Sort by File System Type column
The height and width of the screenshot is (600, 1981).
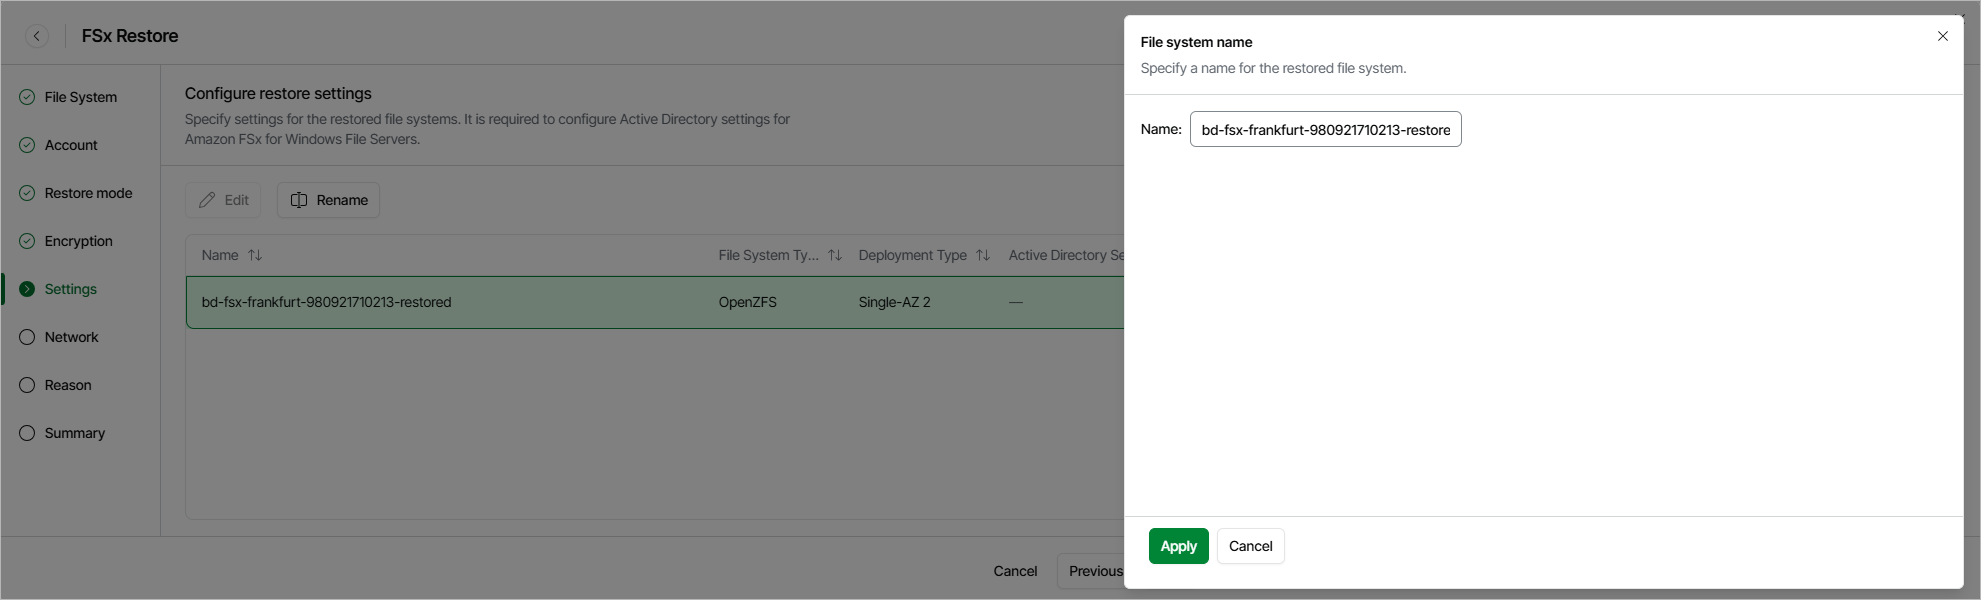click(x=835, y=255)
